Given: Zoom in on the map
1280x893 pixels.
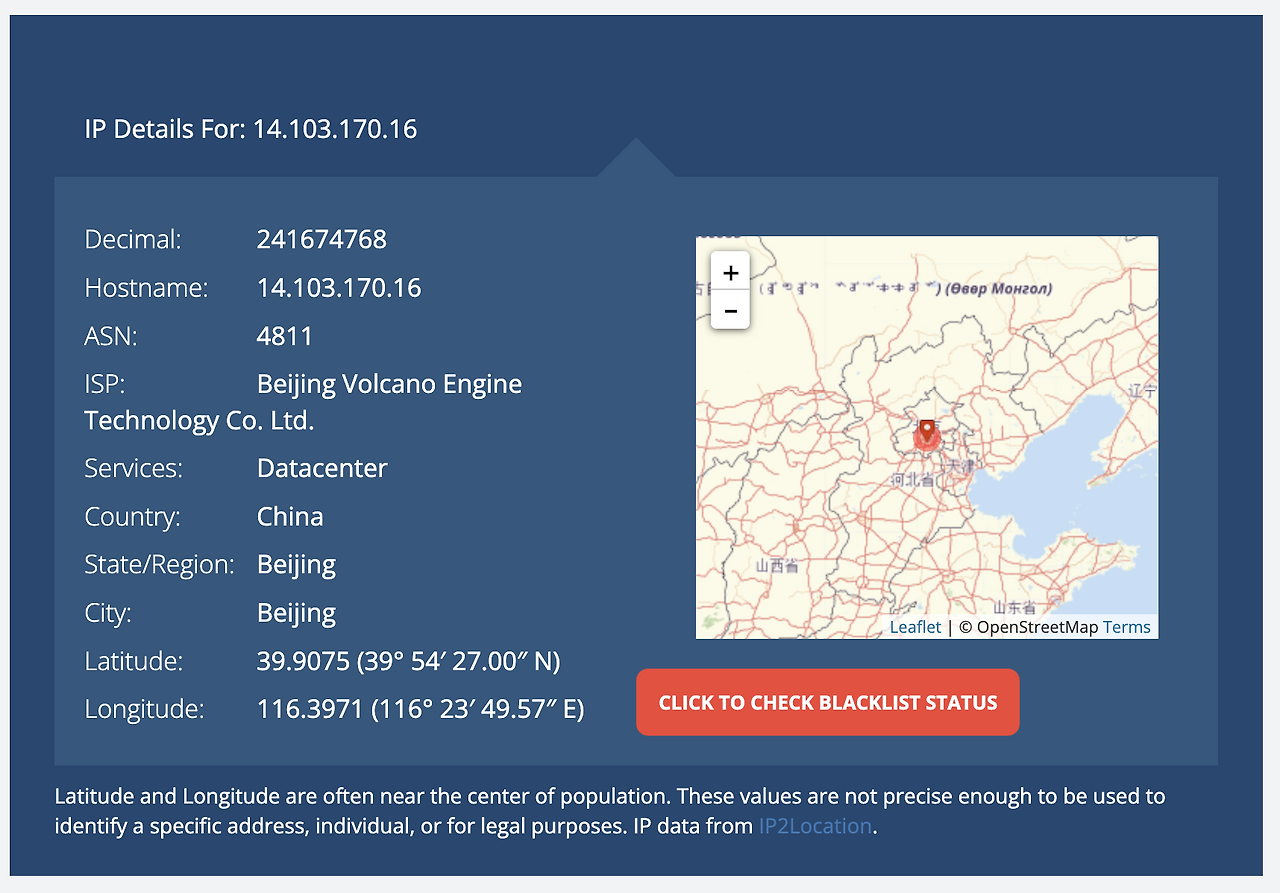Looking at the screenshot, I should point(730,271).
